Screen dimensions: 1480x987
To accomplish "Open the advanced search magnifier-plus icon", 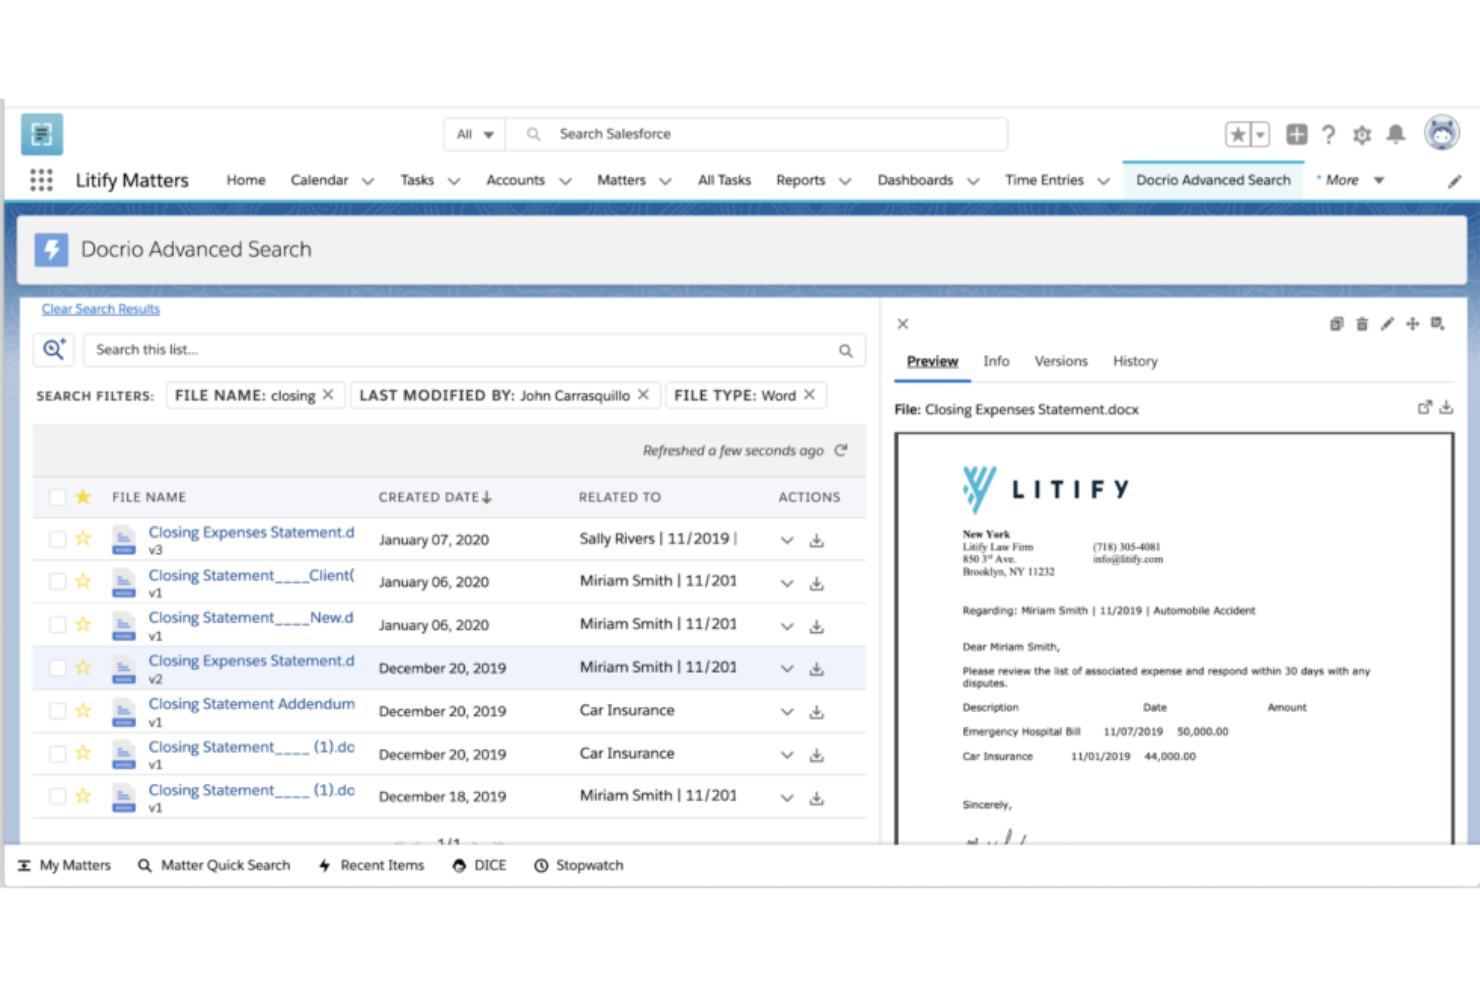I will [54, 349].
